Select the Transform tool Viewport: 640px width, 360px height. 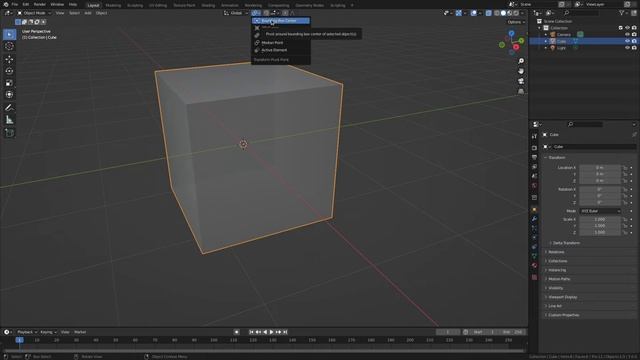(9, 95)
